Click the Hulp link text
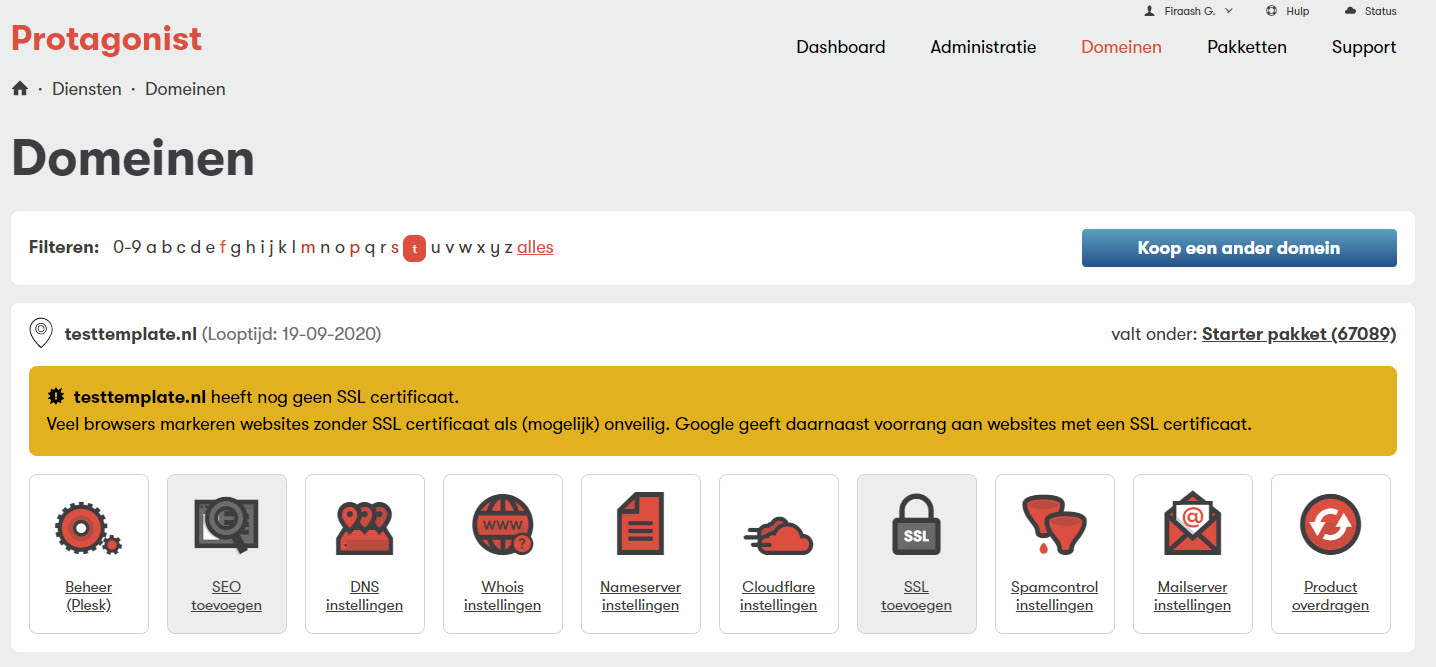 tap(1297, 11)
